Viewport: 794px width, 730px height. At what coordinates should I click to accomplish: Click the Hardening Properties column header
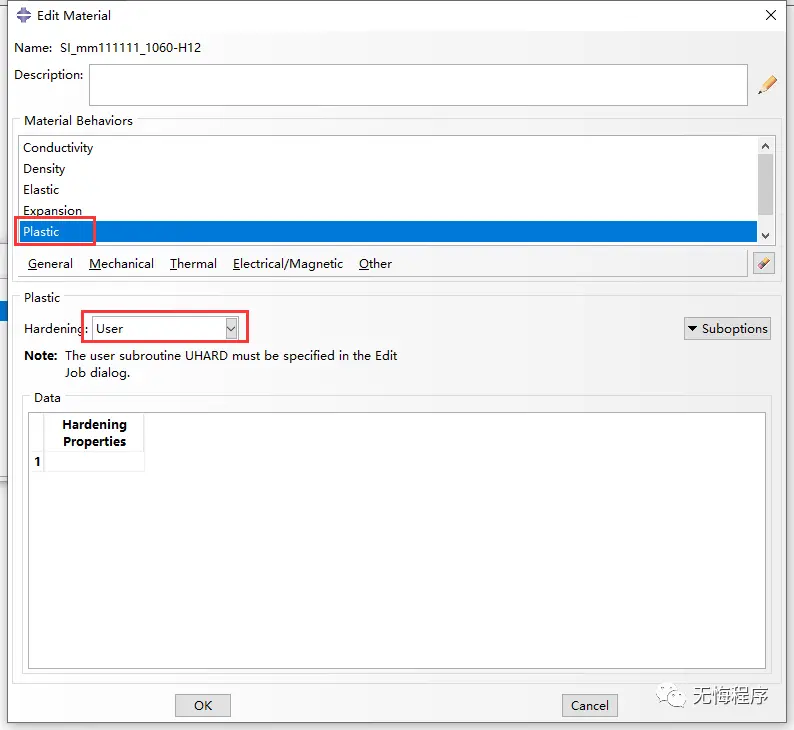click(x=94, y=433)
